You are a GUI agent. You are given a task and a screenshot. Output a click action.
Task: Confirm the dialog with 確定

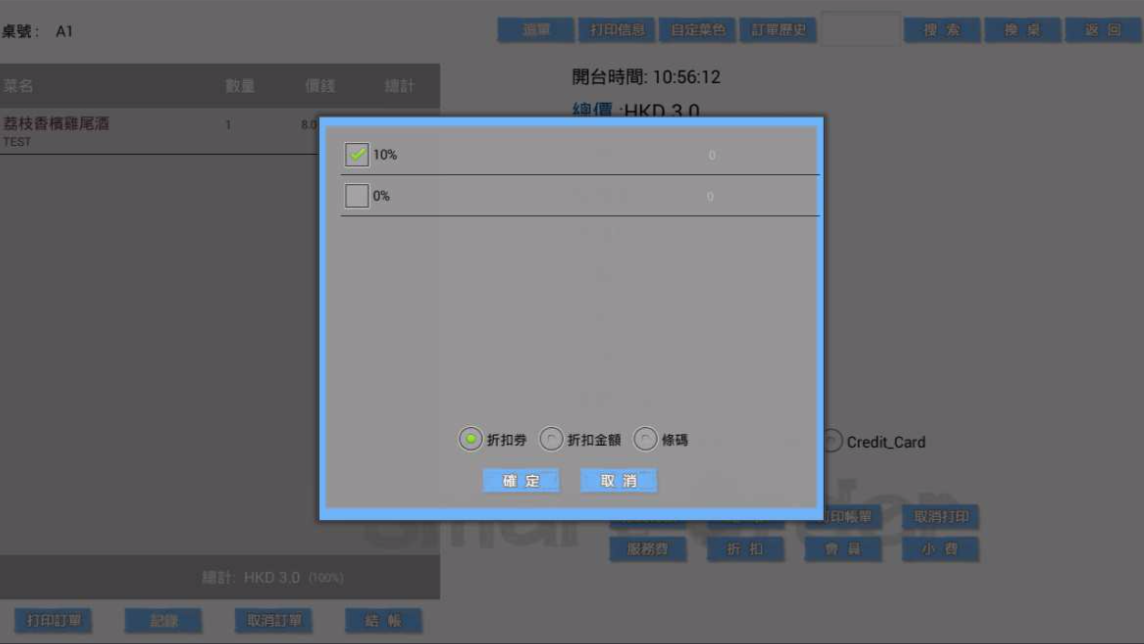pyautogui.click(x=521, y=480)
